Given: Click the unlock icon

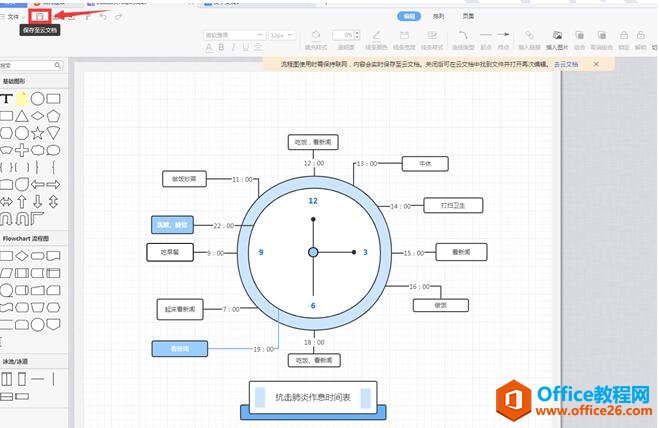Looking at the screenshot, I should tap(641, 35).
